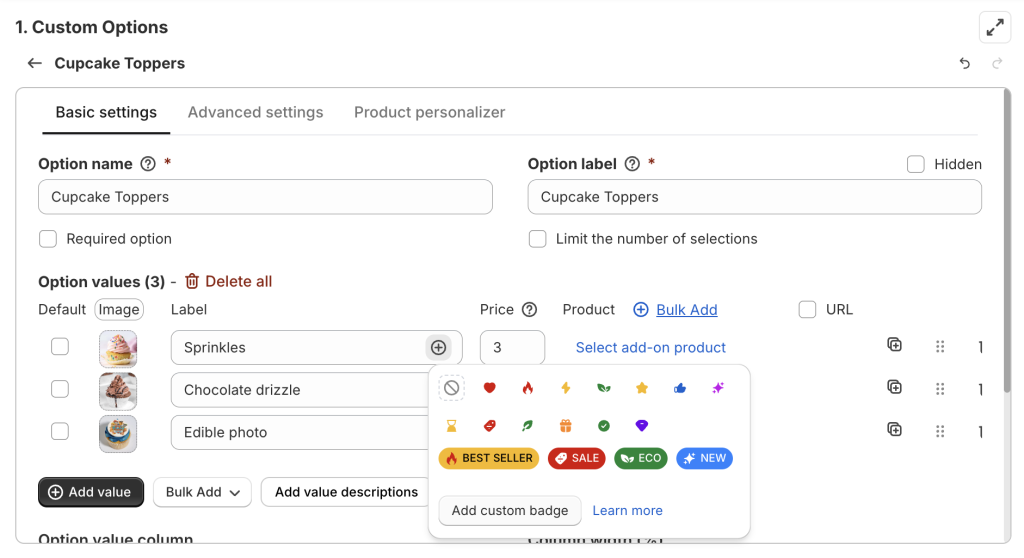Switch to the Advanced settings tab
This screenshot has height=558, width=1024.
point(255,112)
